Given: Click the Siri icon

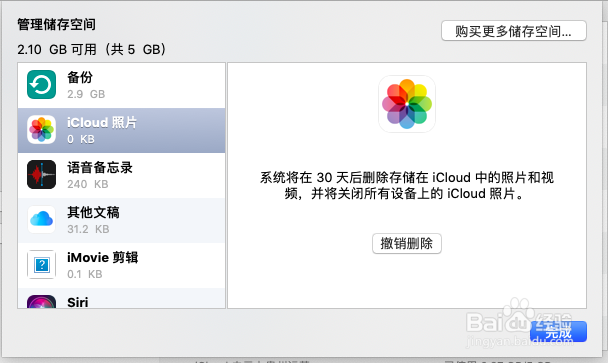Looking at the screenshot, I should point(41,302).
